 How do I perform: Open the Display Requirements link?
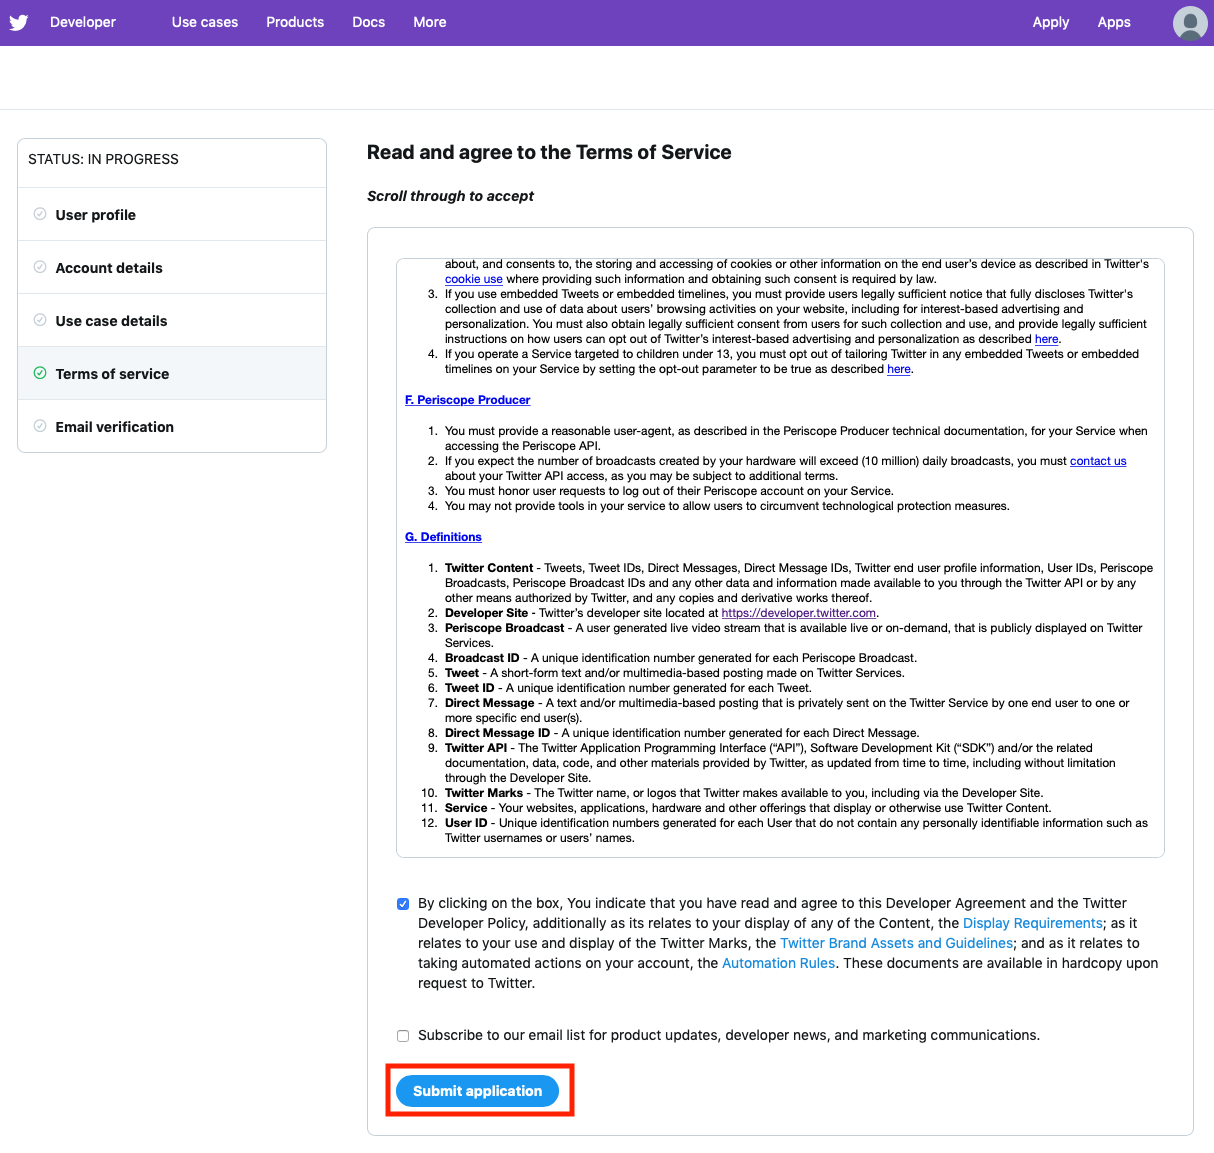pyautogui.click(x=1033, y=923)
